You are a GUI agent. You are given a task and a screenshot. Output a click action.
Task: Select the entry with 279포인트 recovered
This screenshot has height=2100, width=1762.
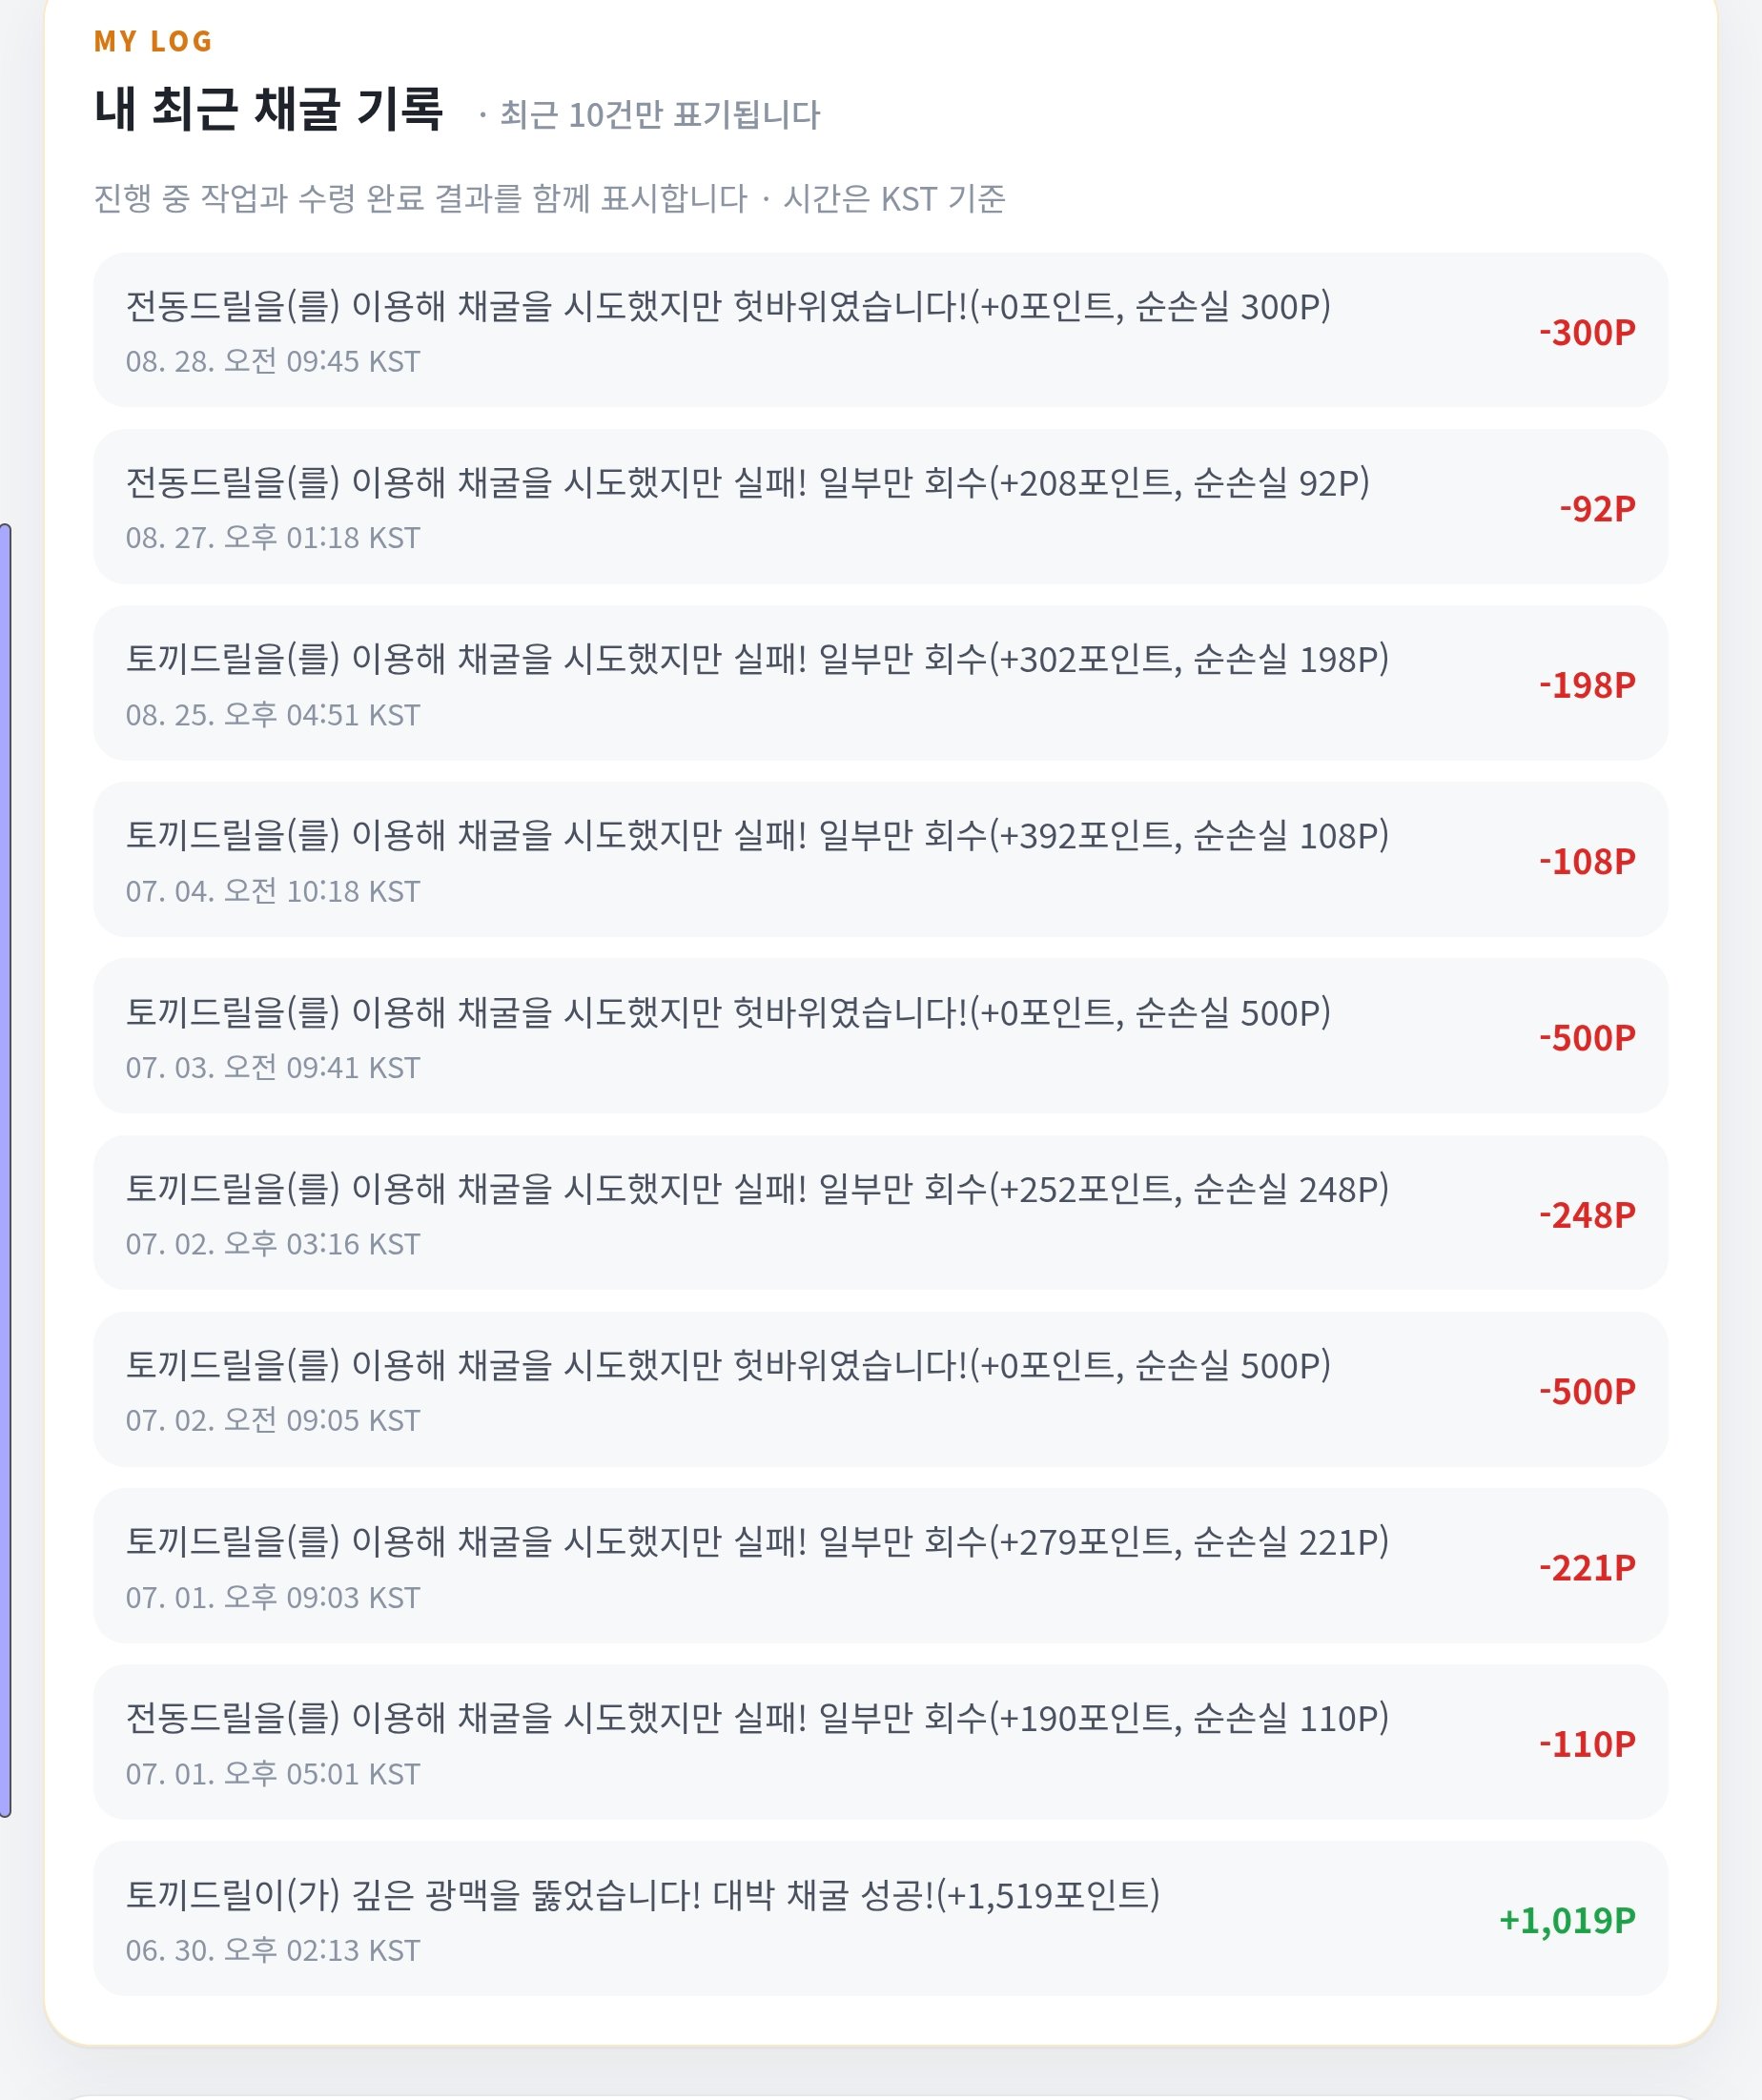pos(880,1566)
